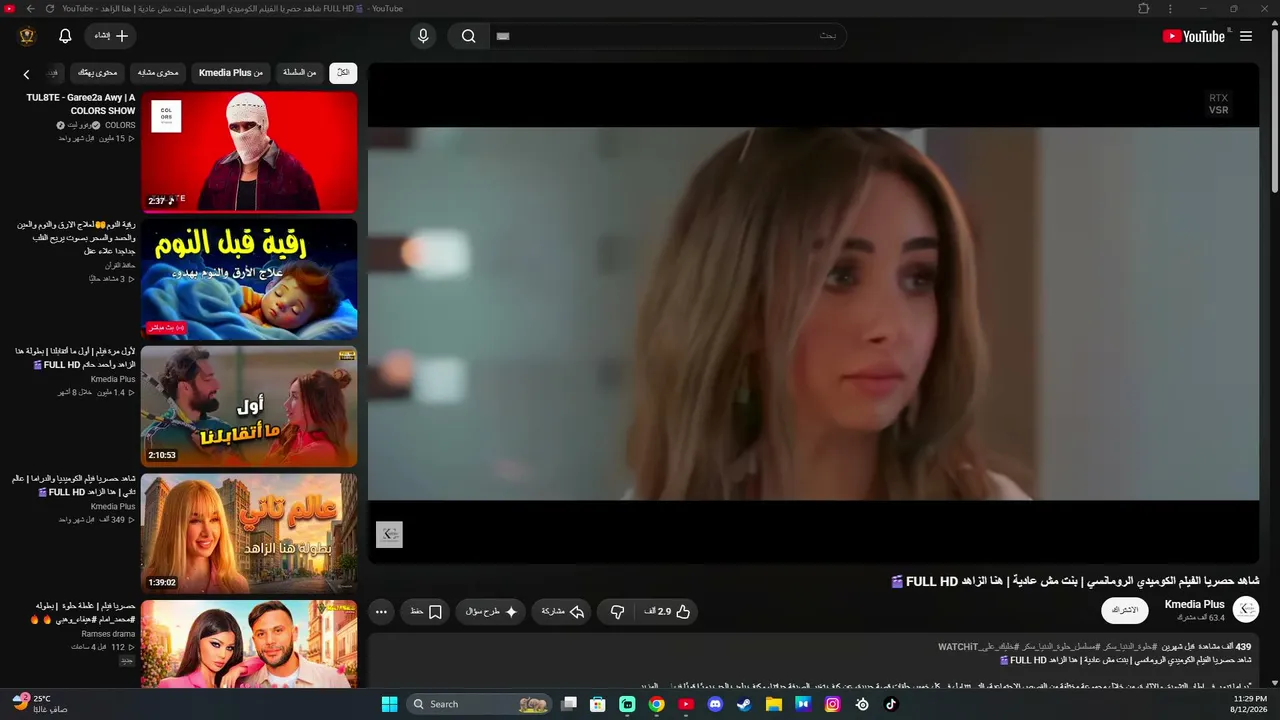
Task: Open Steam from the taskbar
Action: pyautogui.click(x=744, y=704)
